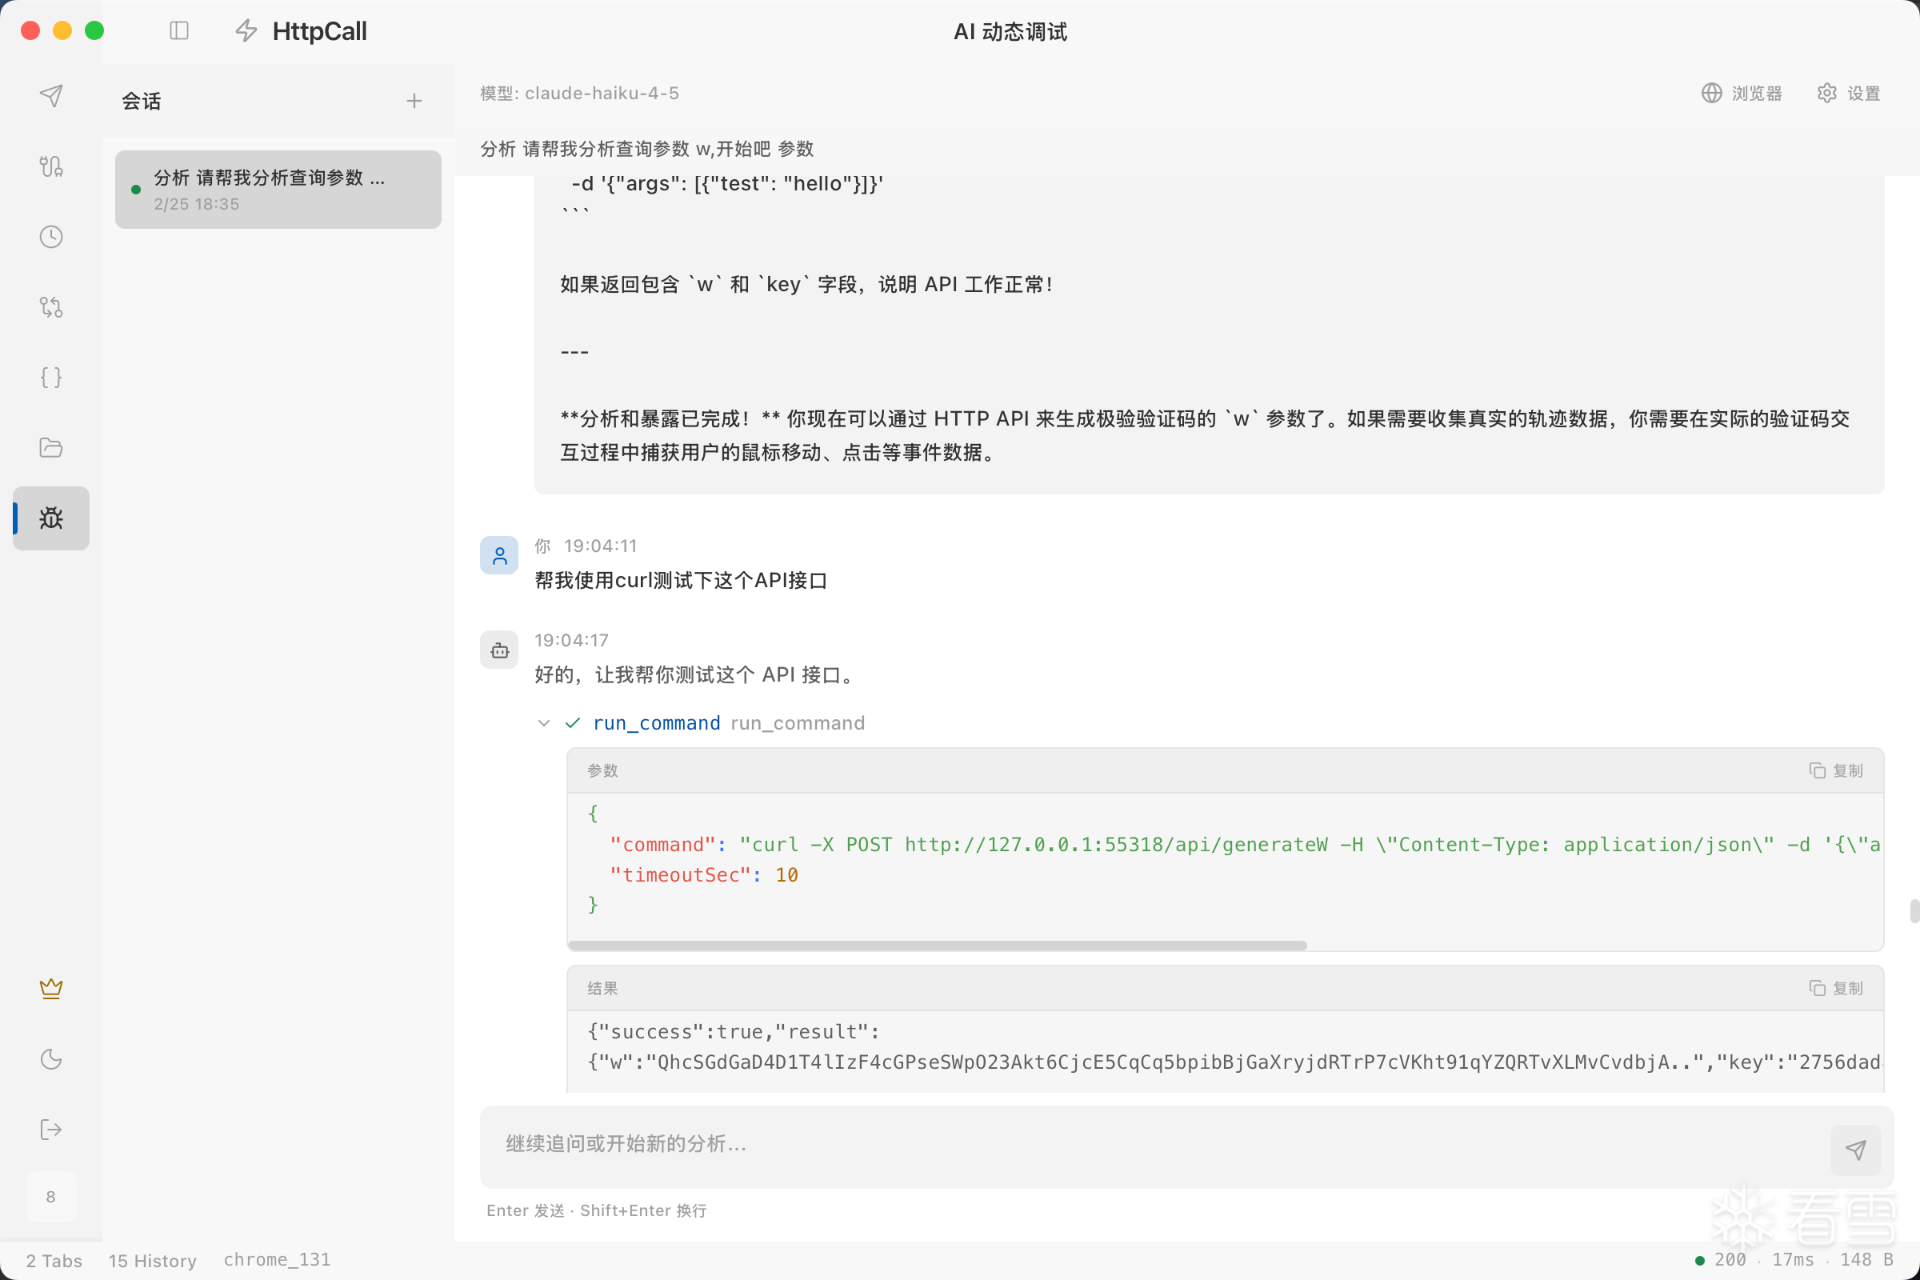Screen dimensions: 1920x1280
Task: Collapse the run_command tool call section
Action: 543,722
